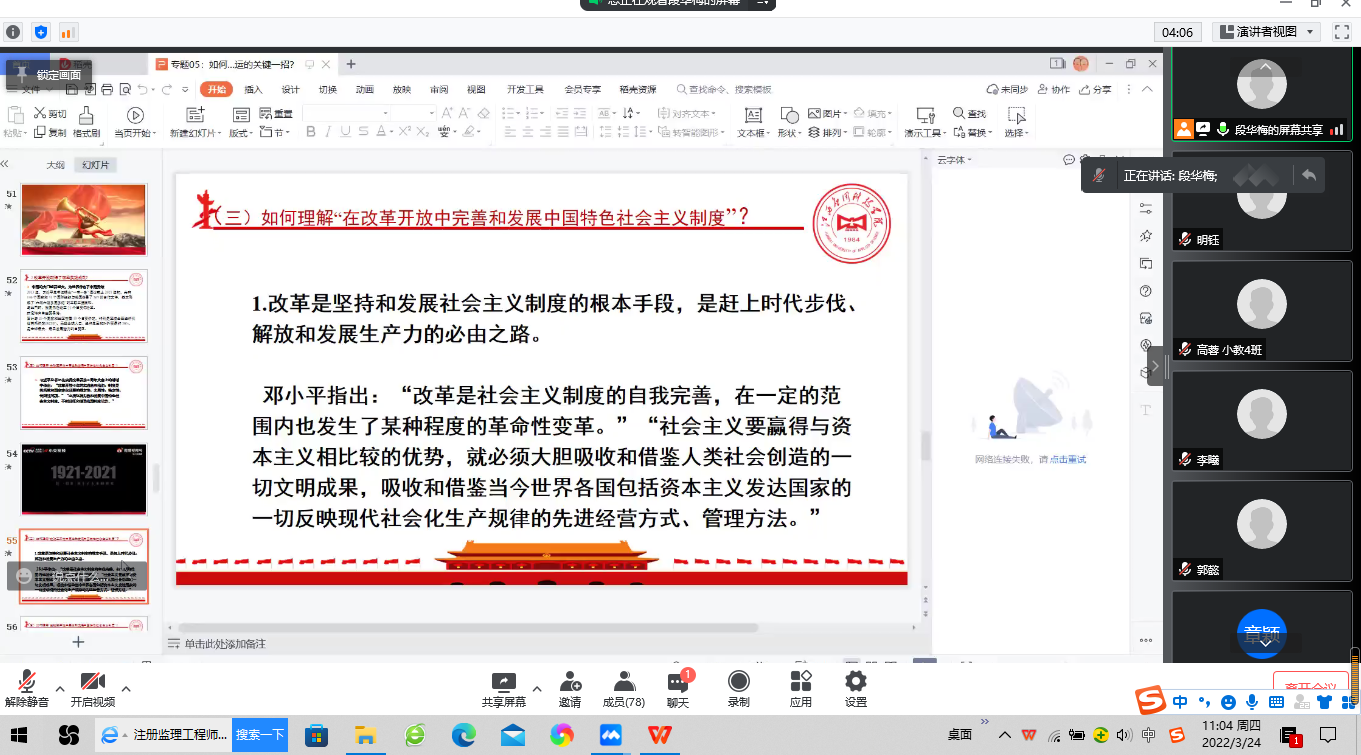Open 共享屏幕 share screen

504,689
